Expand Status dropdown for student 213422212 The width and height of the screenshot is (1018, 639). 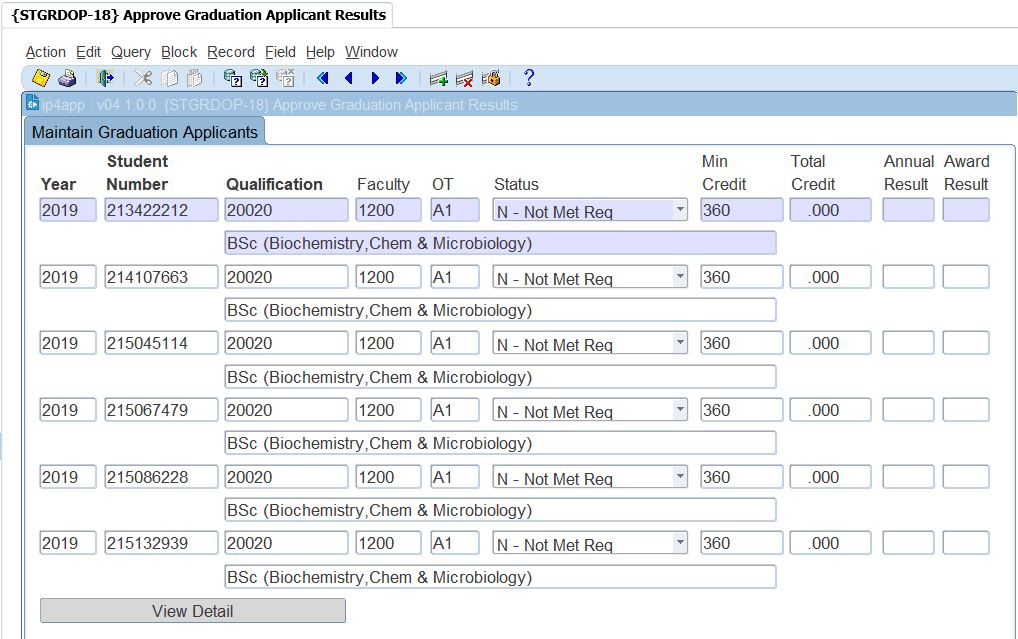pyautogui.click(x=680, y=210)
